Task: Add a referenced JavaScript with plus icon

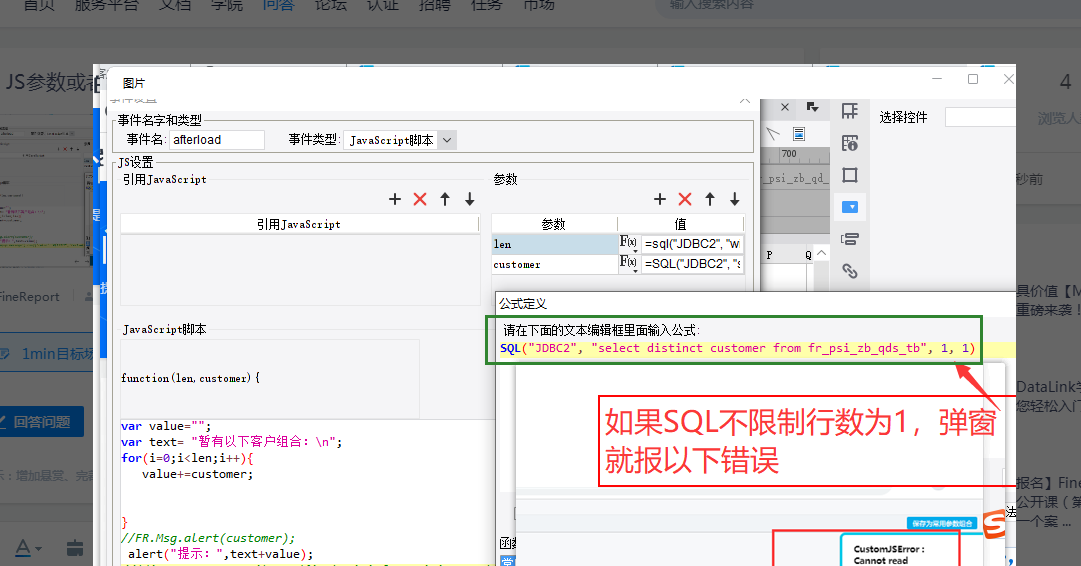Action: tap(394, 199)
